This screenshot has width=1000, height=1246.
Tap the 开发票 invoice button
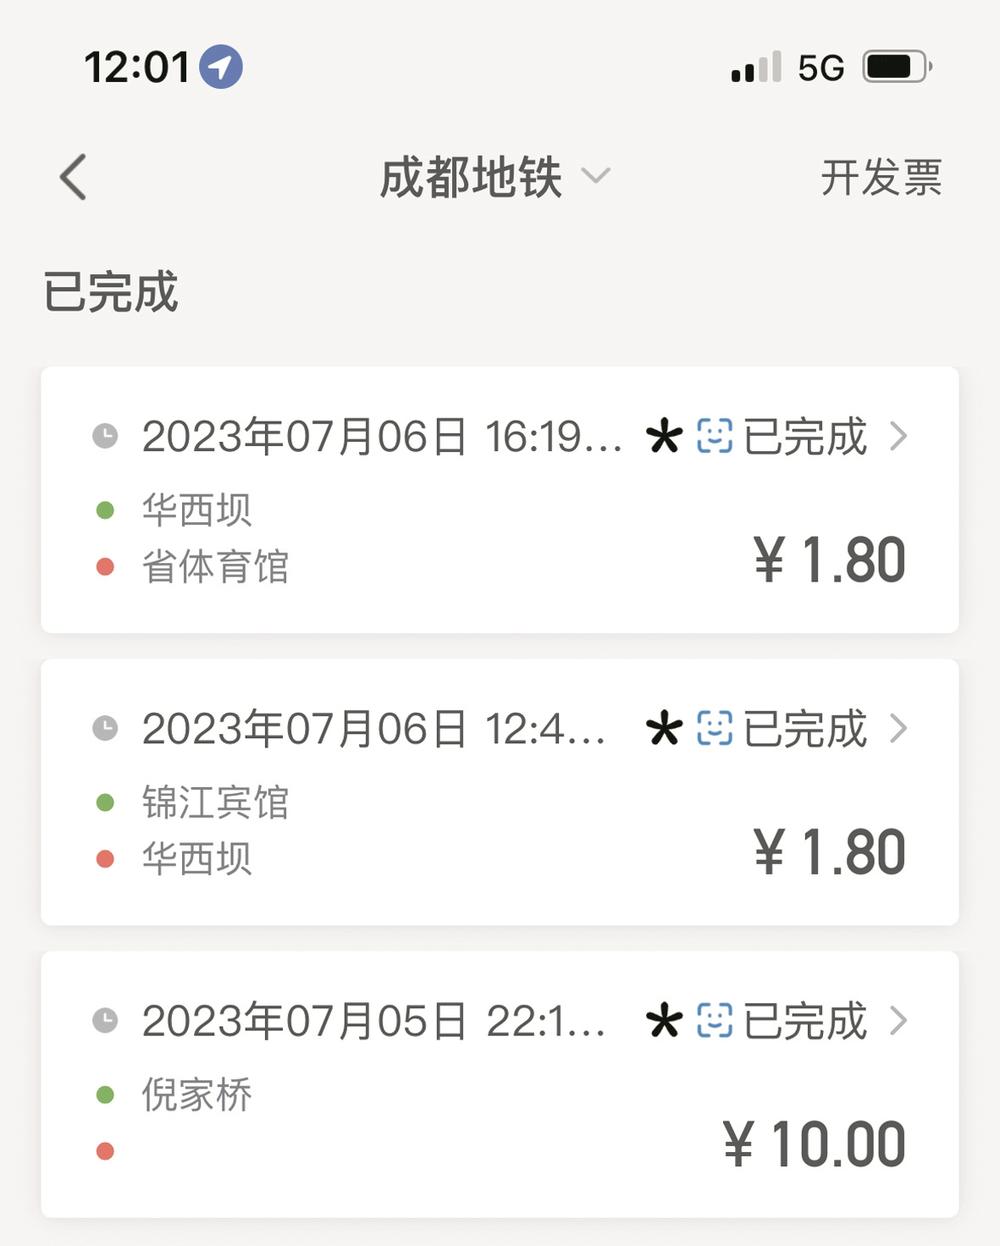tap(881, 178)
